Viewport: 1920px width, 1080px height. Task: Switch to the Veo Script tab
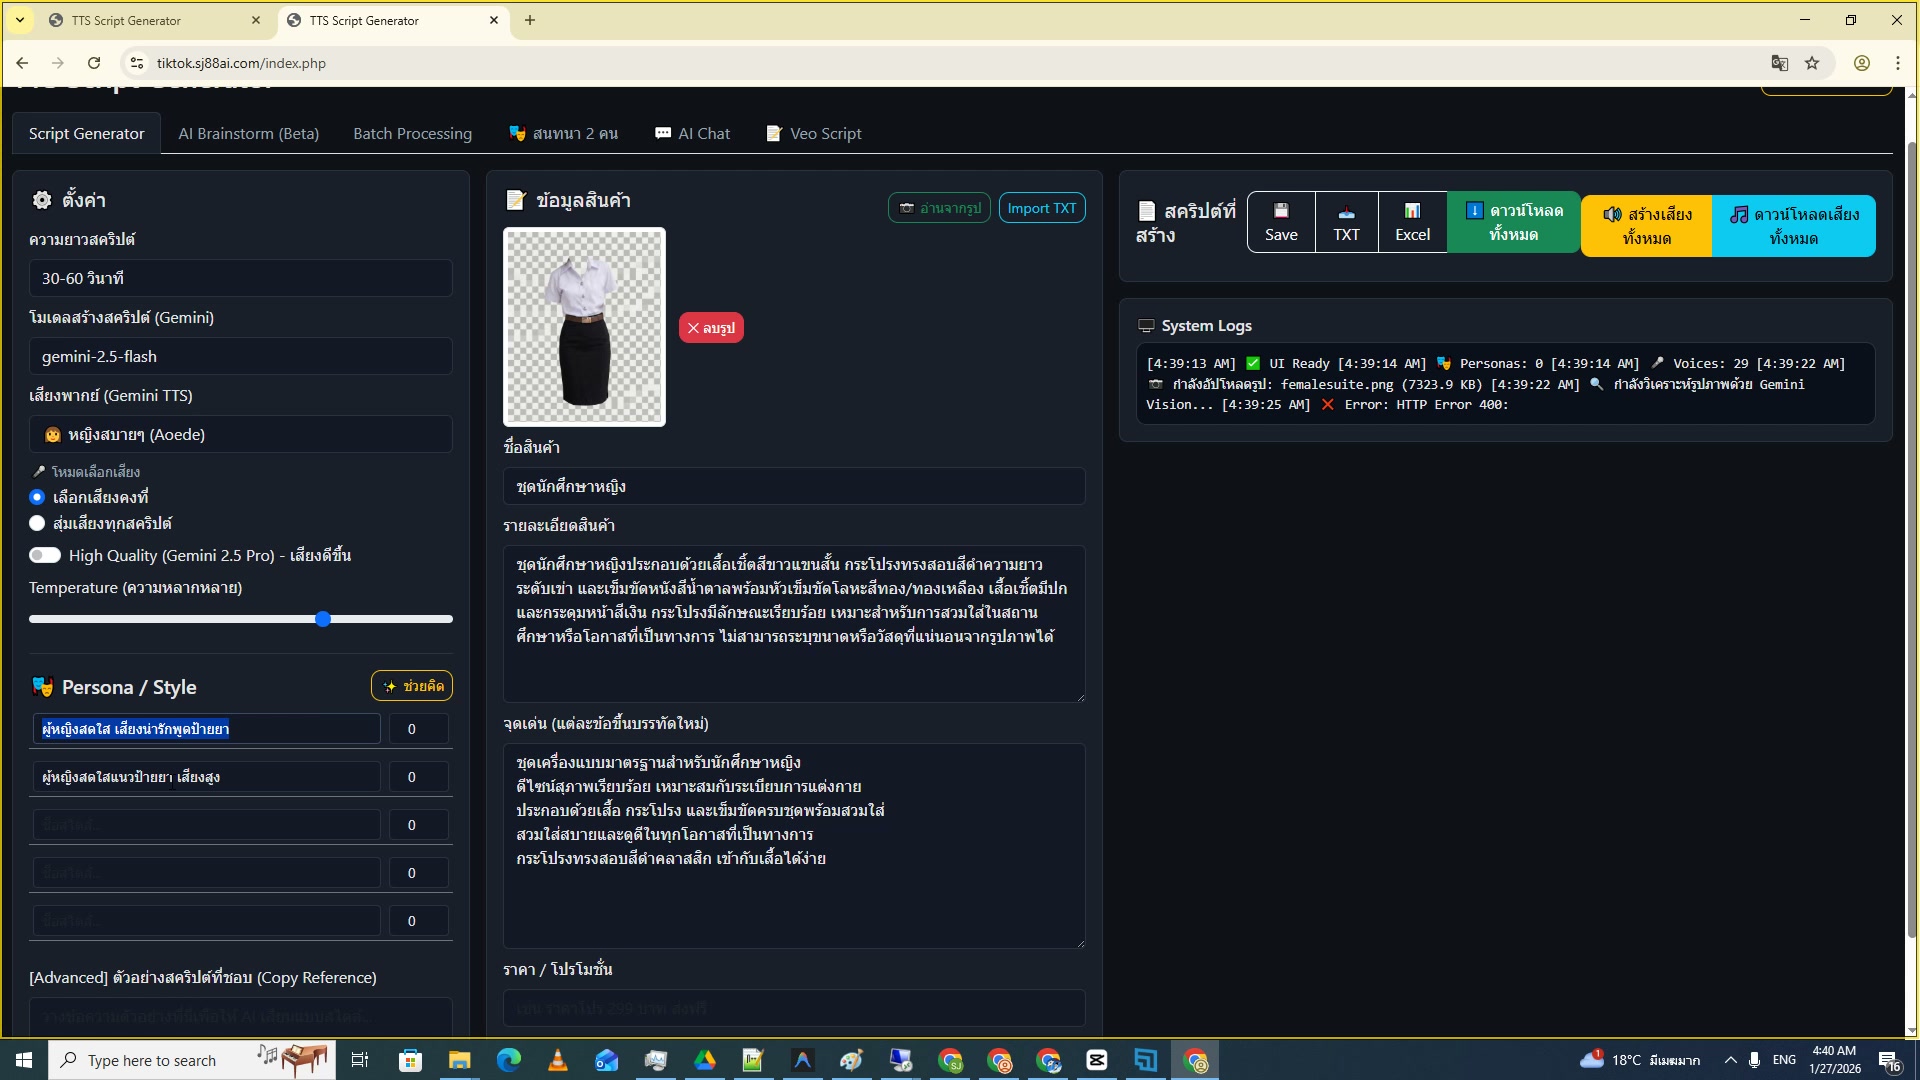coord(814,133)
